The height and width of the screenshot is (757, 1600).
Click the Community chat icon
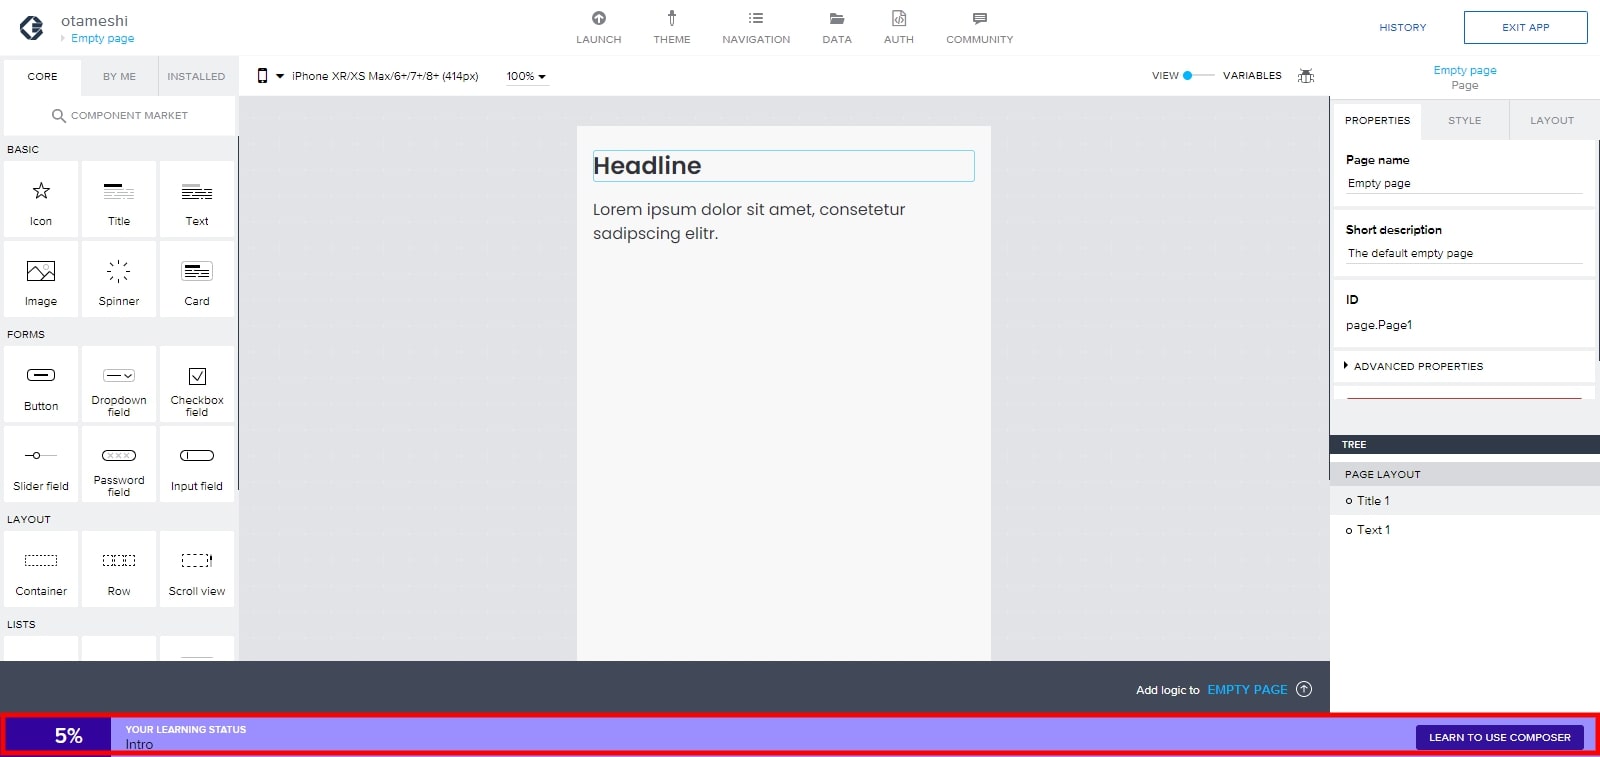click(x=979, y=19)
